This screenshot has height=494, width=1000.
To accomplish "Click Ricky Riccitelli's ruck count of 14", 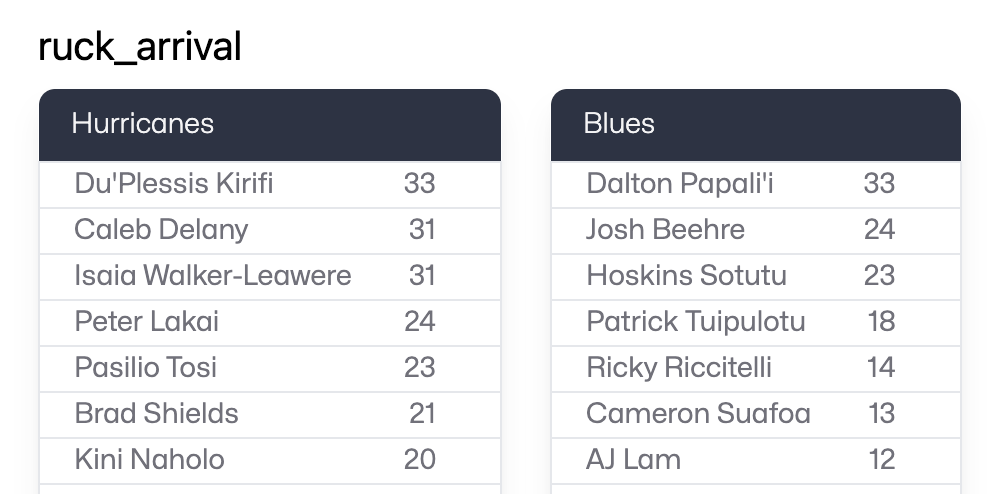I will pos(880,368).
